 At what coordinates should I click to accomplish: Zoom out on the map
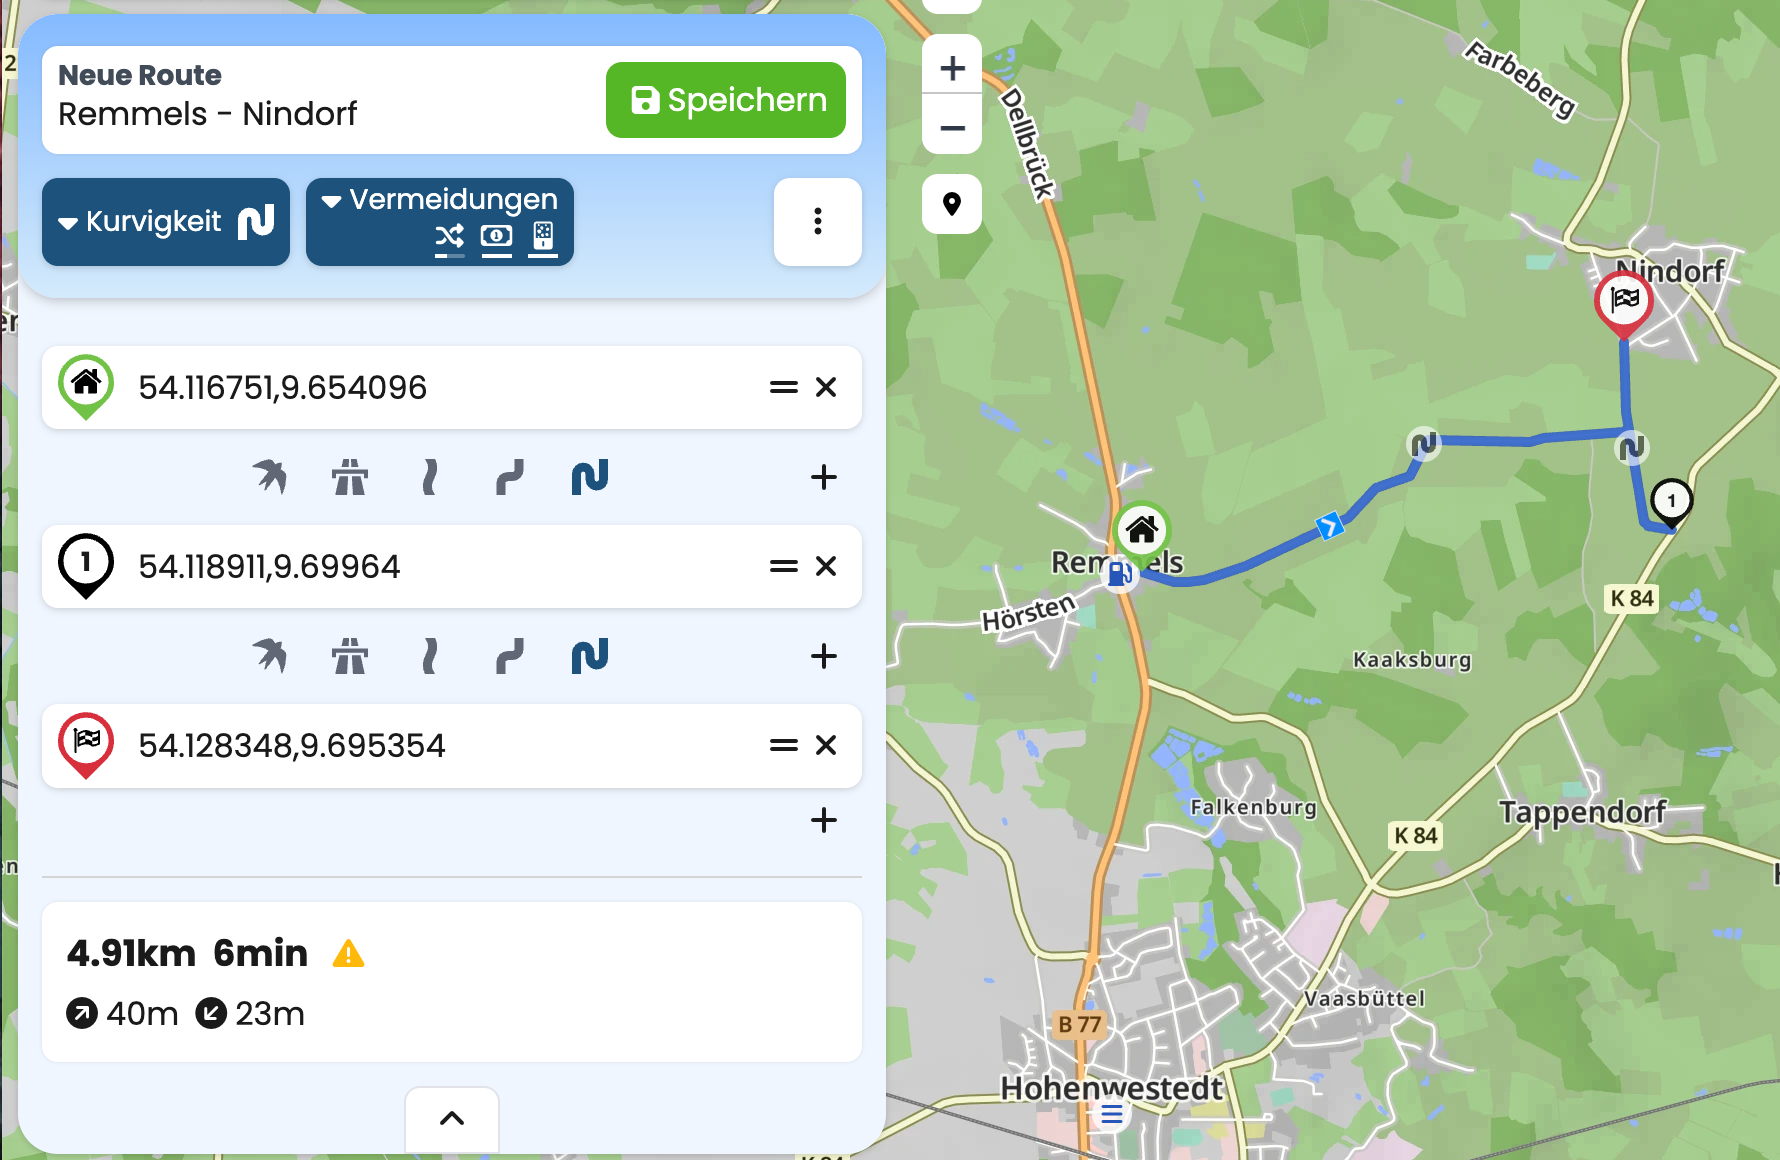tap(952, 128)
